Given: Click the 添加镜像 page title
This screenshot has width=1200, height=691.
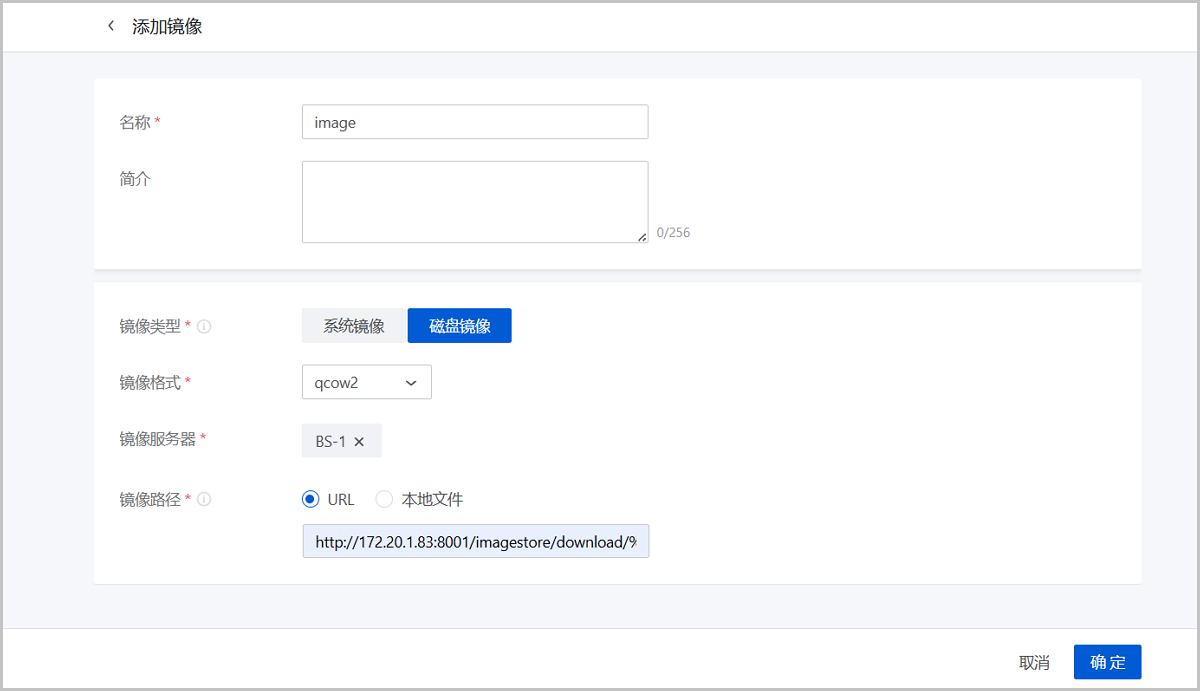Looking at the screenshot, I should 167,26.
